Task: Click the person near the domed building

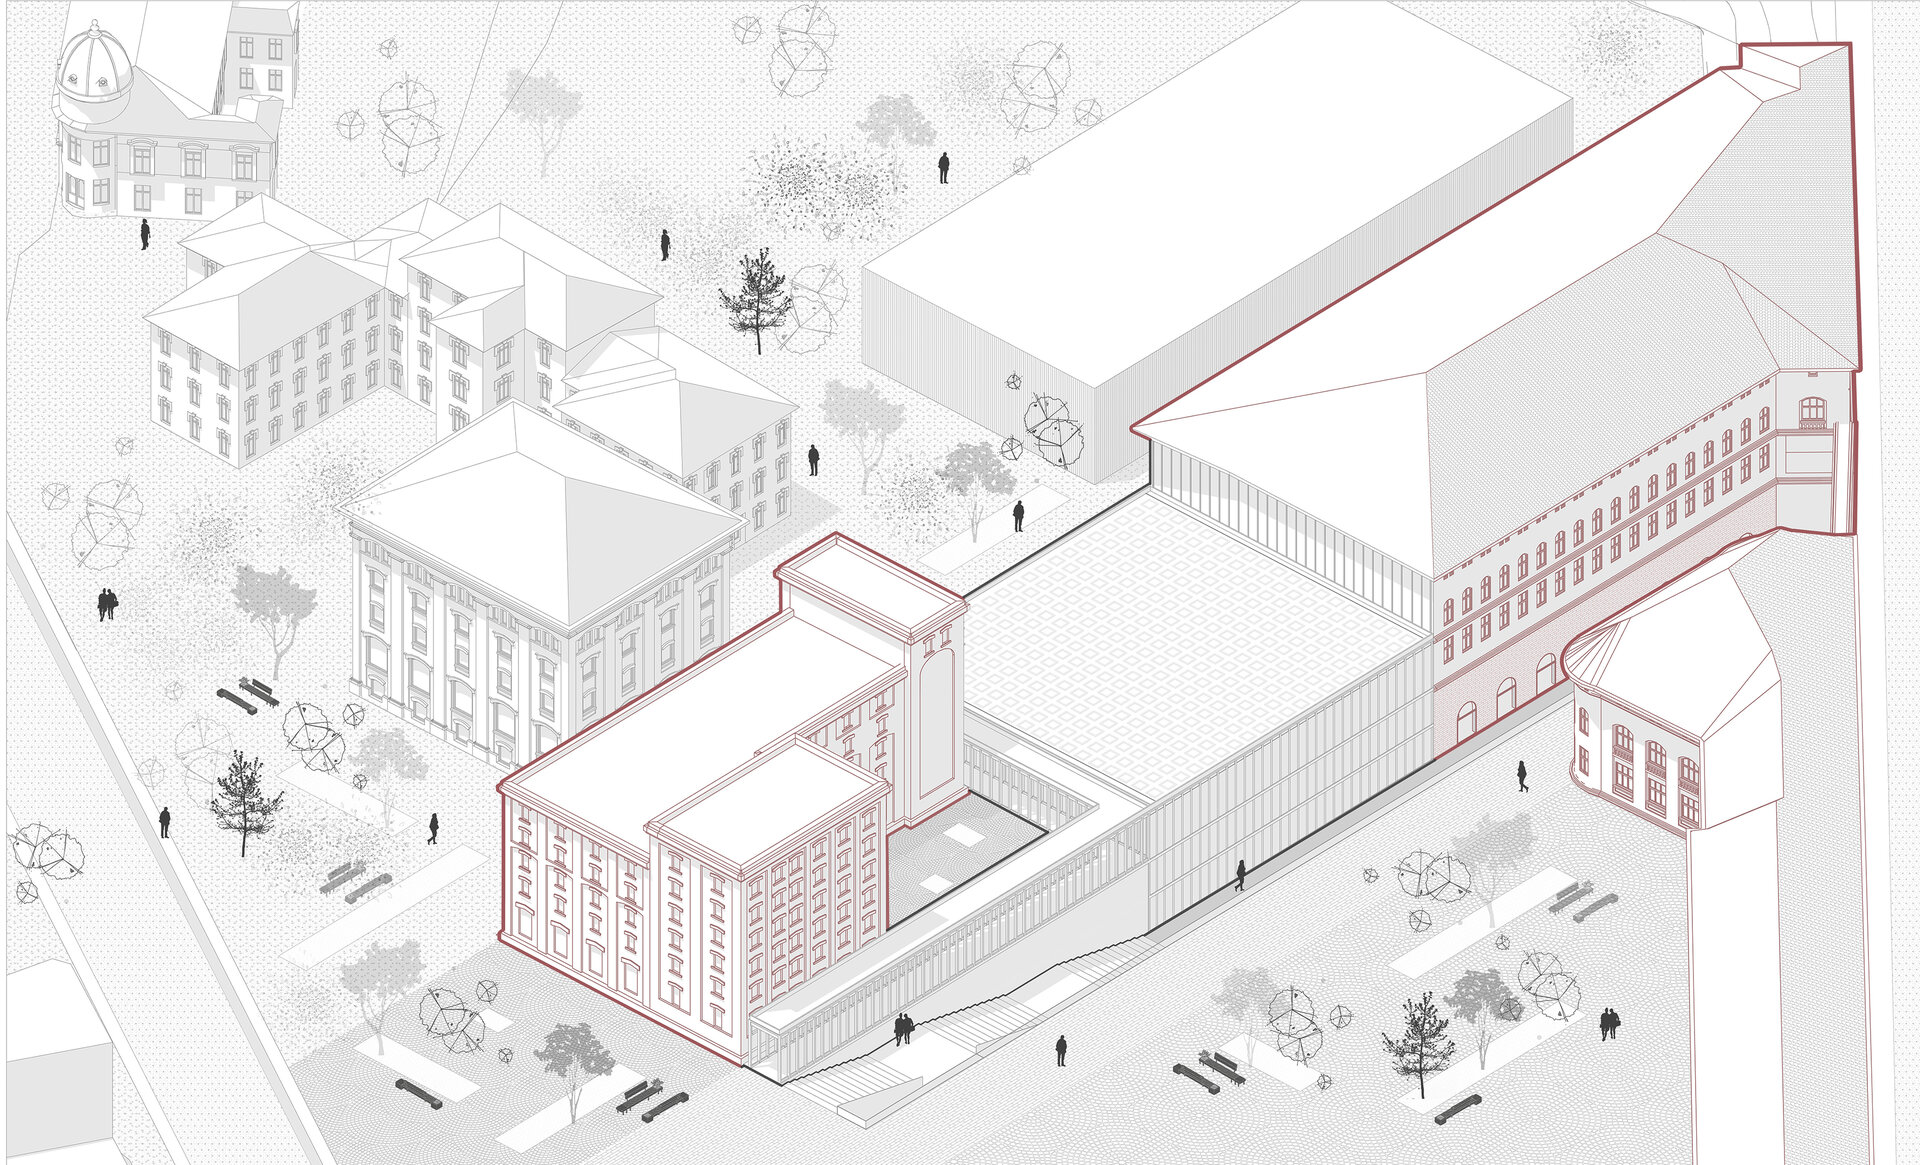Action: (145, 234)
